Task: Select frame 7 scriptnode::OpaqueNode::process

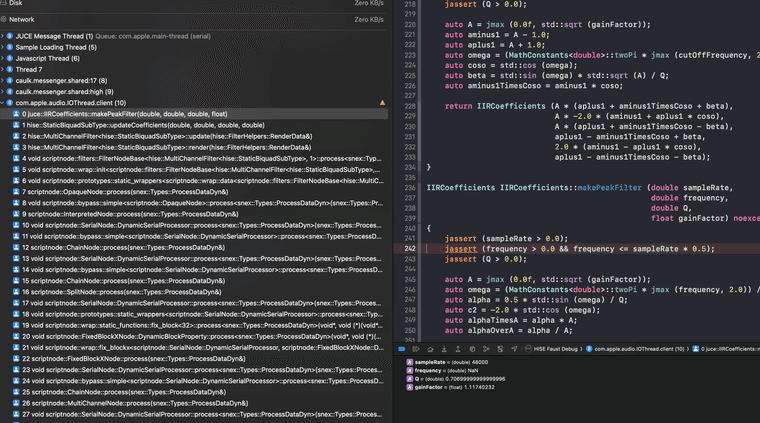Action: click(x=194, y=192)
